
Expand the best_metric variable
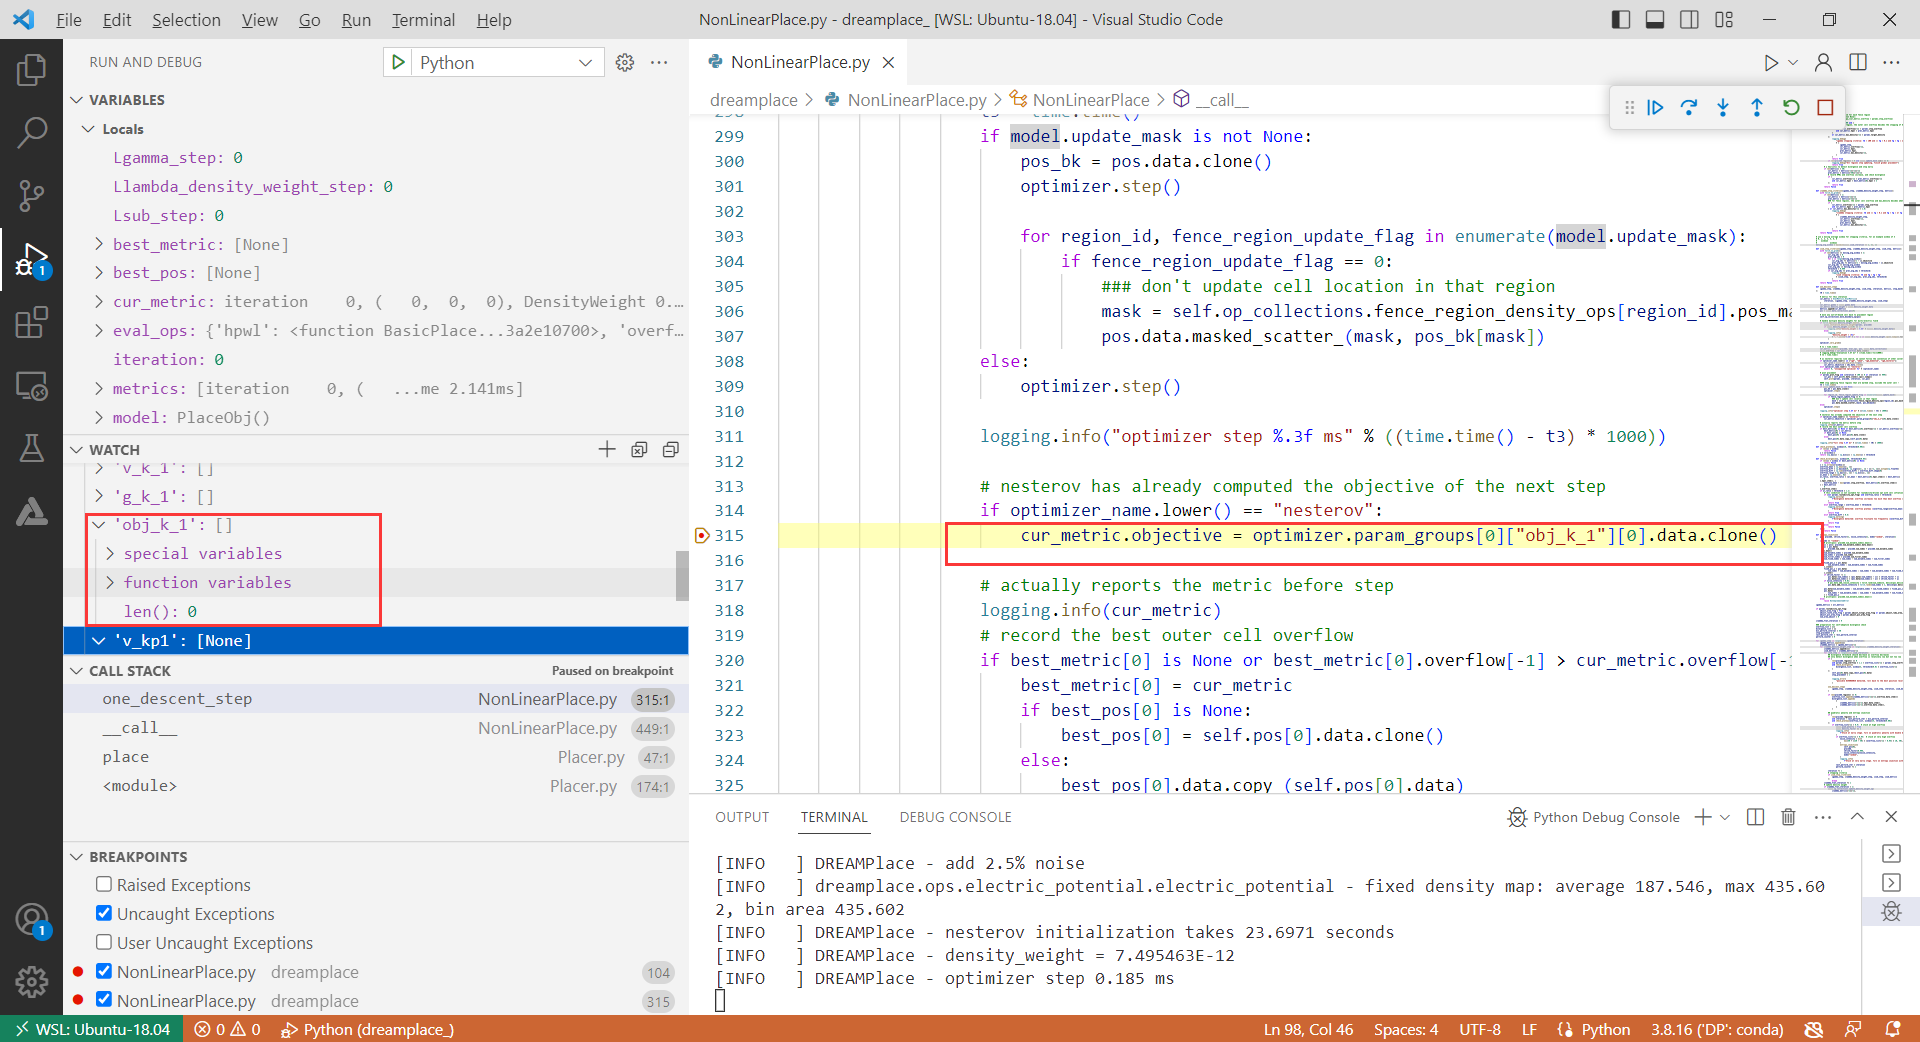(98, 244)
